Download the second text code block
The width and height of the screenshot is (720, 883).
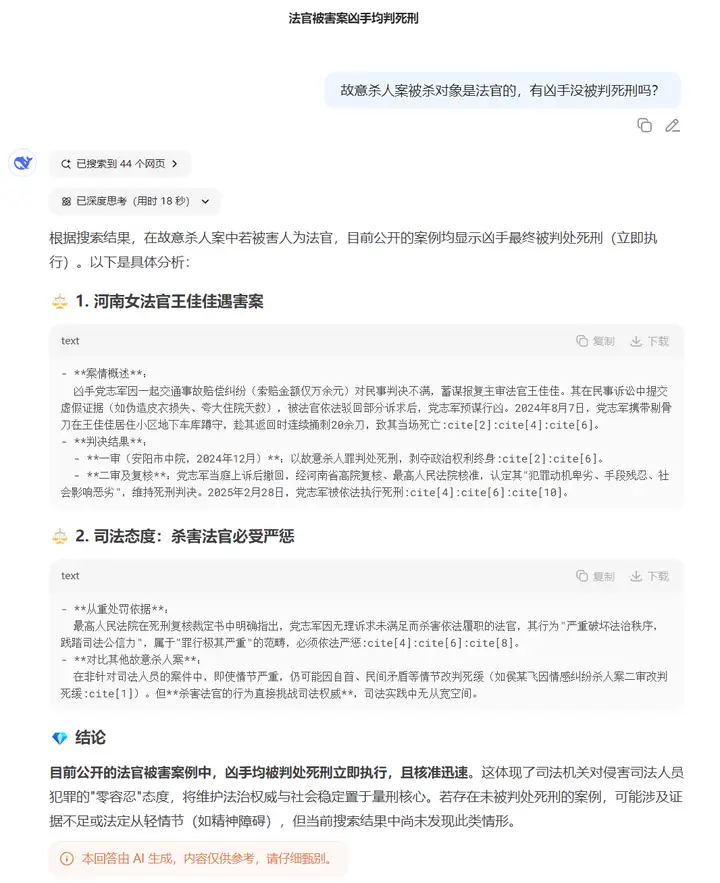650,576
